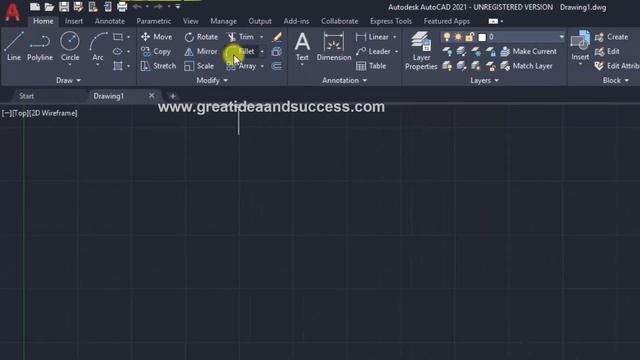Click the Open folder icon
Viewport: 640px width, 360px height.
click(49, 7)
